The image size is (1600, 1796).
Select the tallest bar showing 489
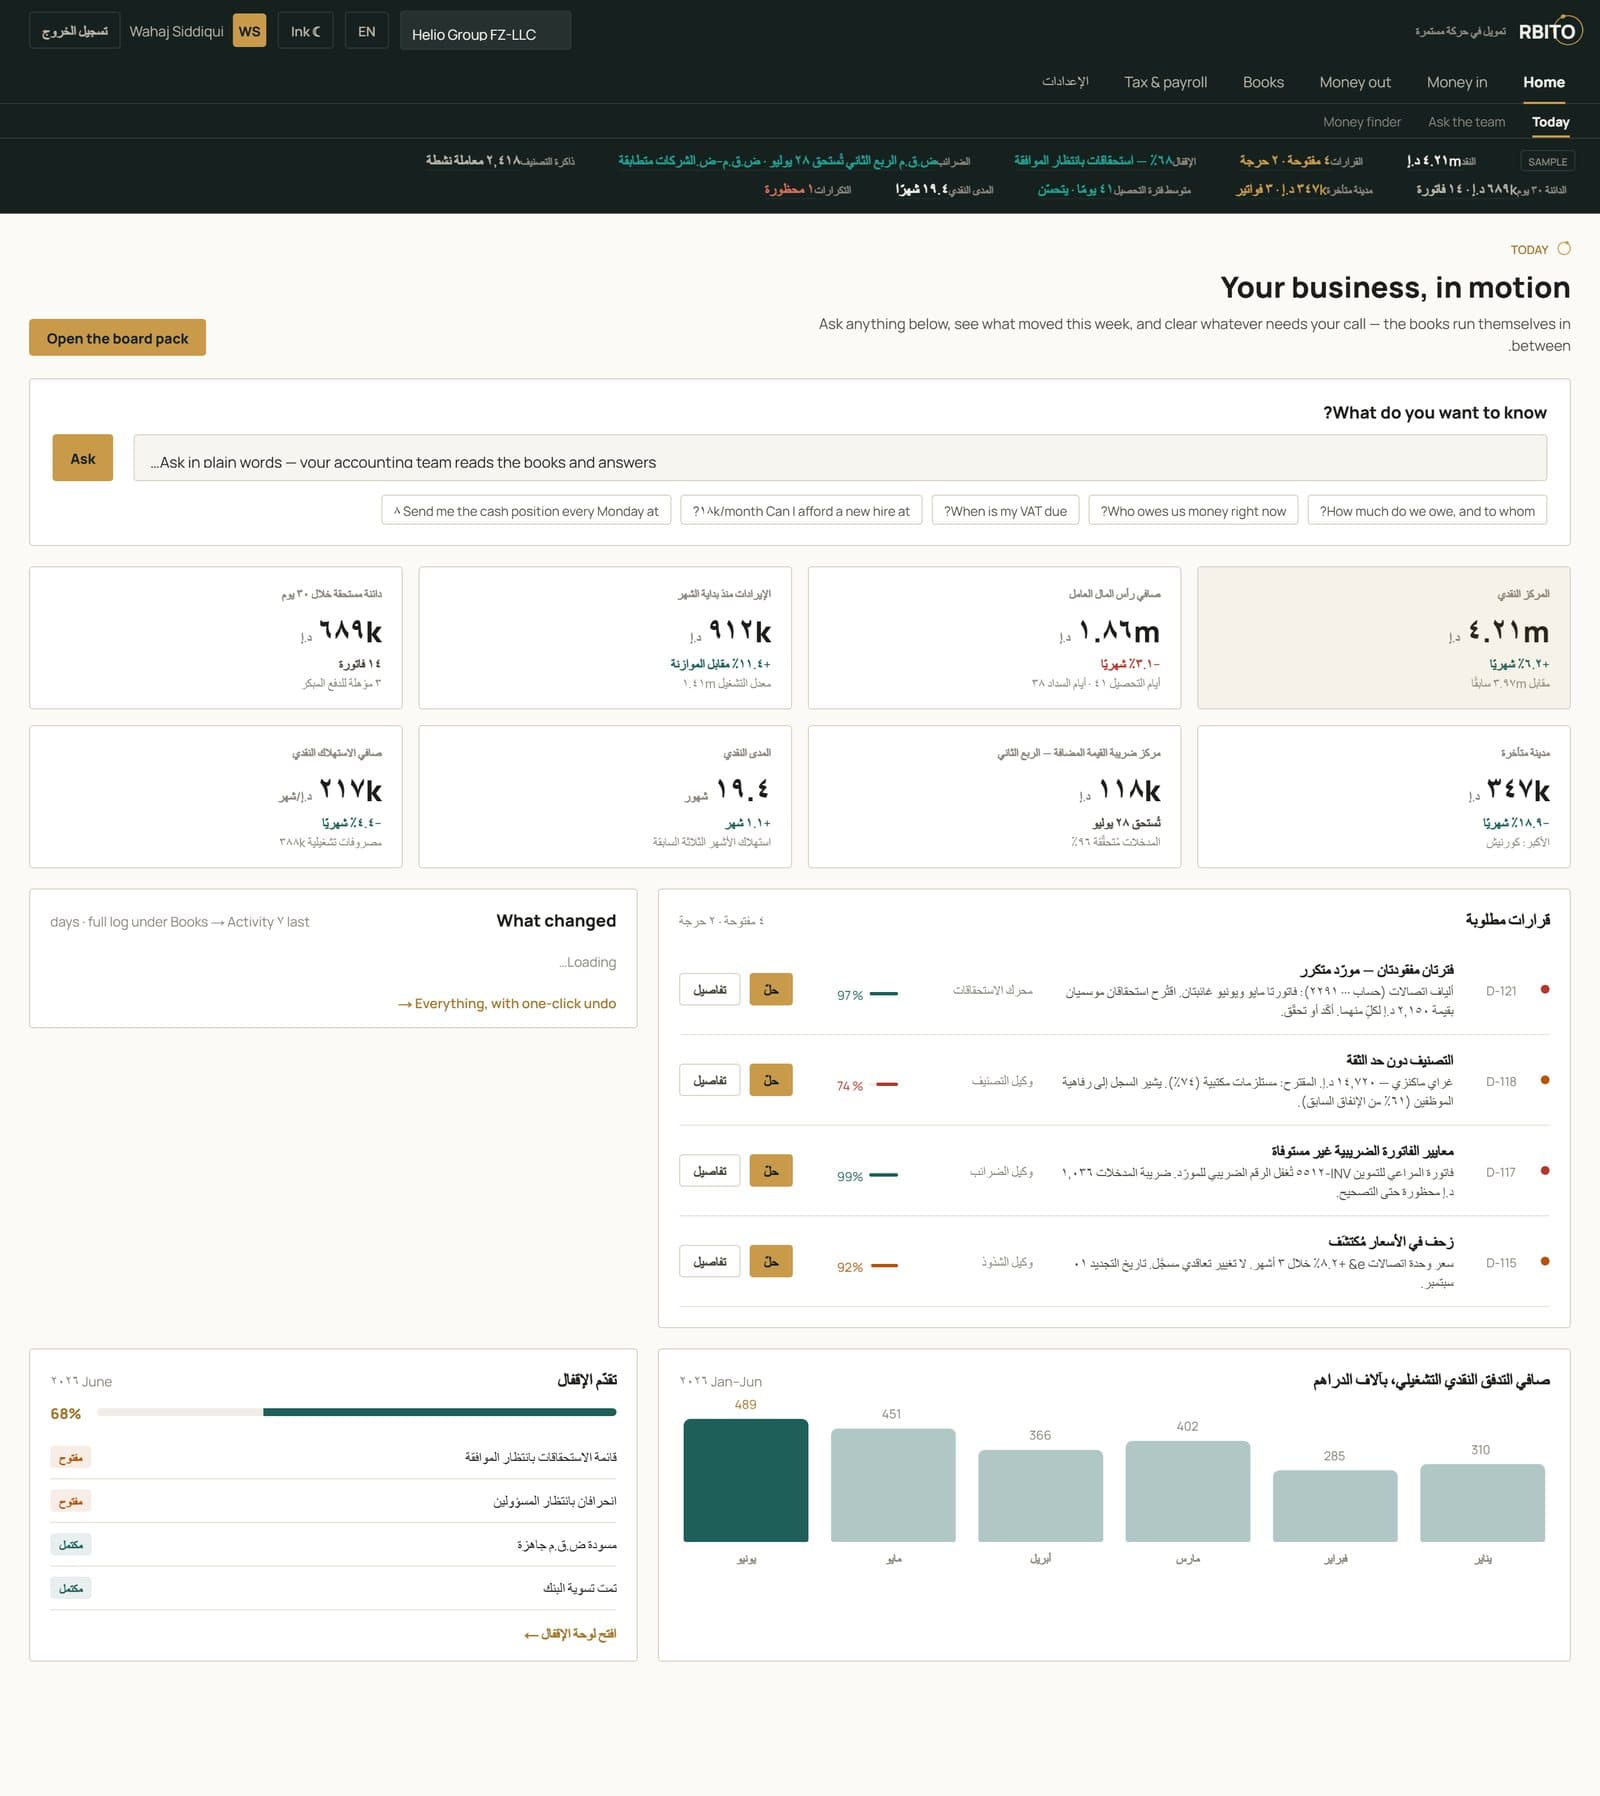pyautogui.click(x=745, y=1480)
